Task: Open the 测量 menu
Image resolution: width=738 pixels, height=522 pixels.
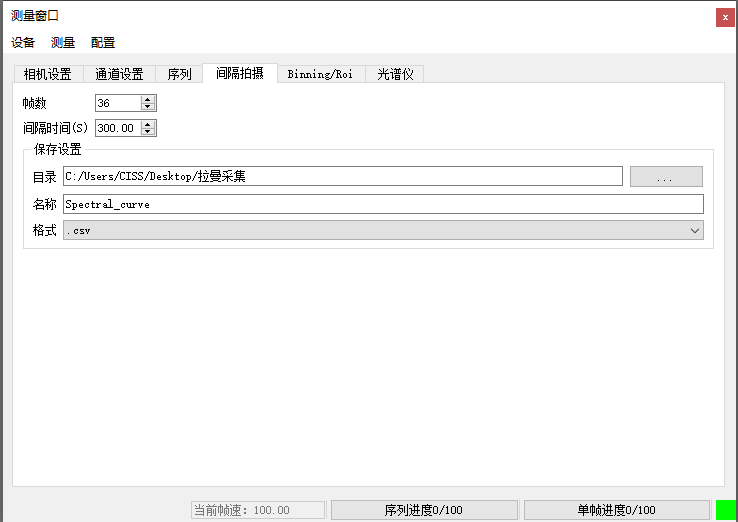Action: 63,42
